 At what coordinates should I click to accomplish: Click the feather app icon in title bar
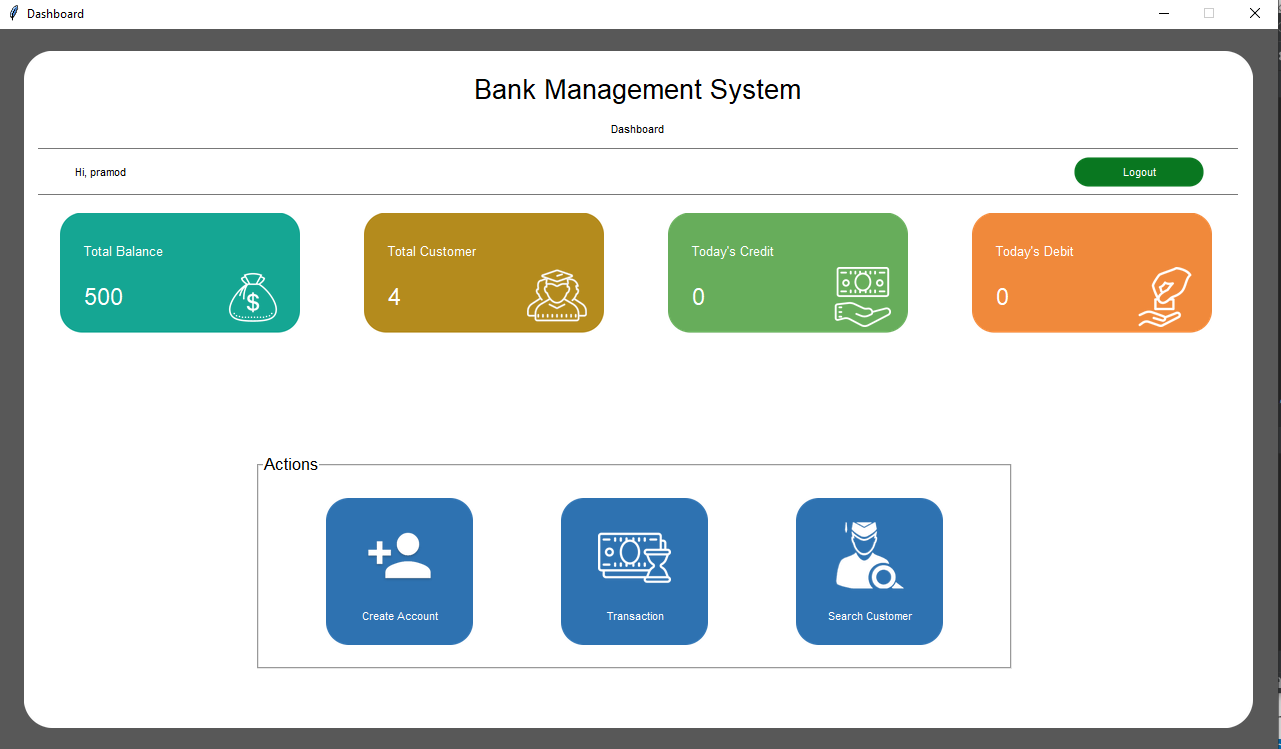click(x=13, y=14)
